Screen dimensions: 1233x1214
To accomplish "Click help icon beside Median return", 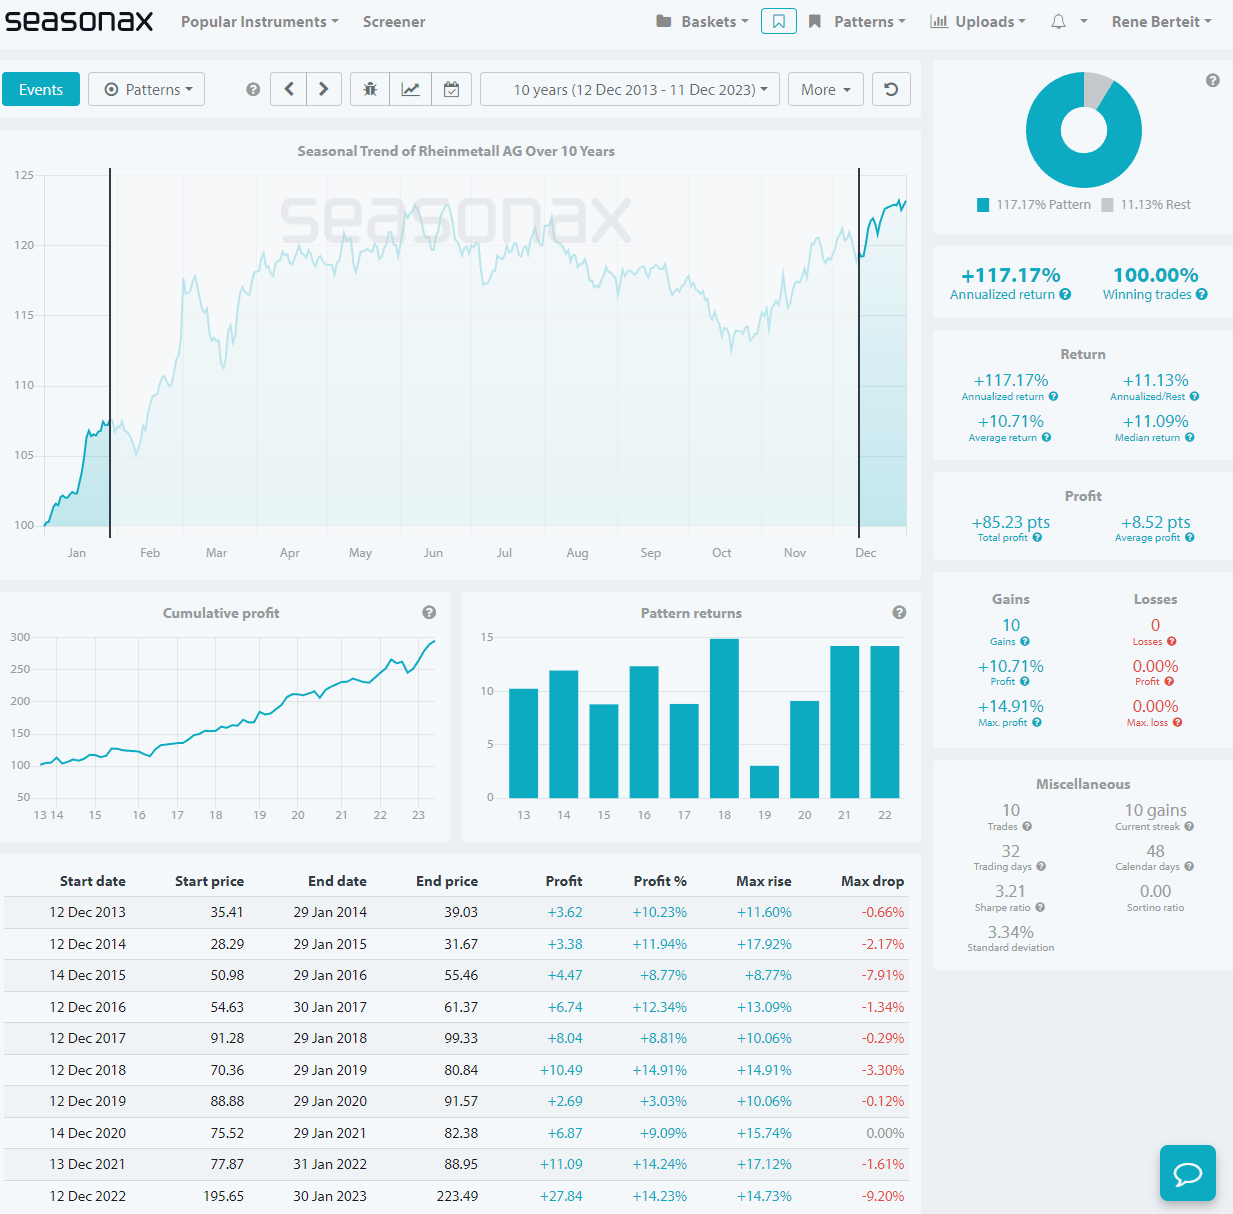I will [x=1190, y=437].
